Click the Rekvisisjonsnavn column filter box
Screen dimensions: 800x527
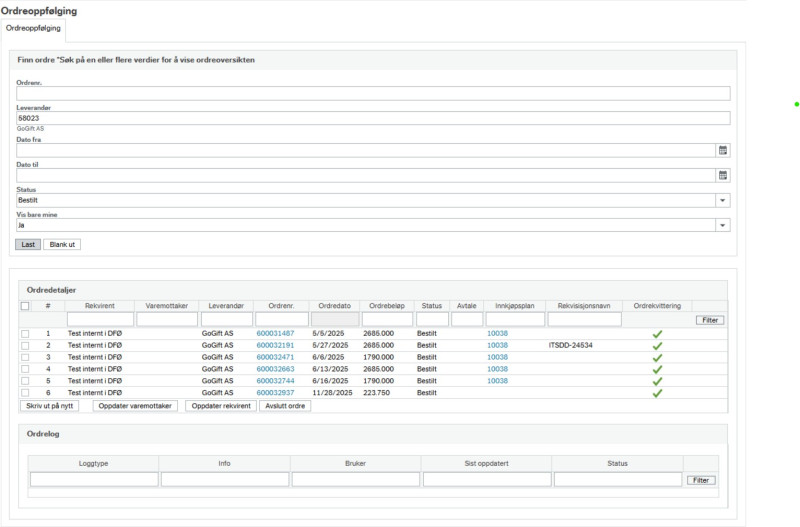tap(585, 320)
